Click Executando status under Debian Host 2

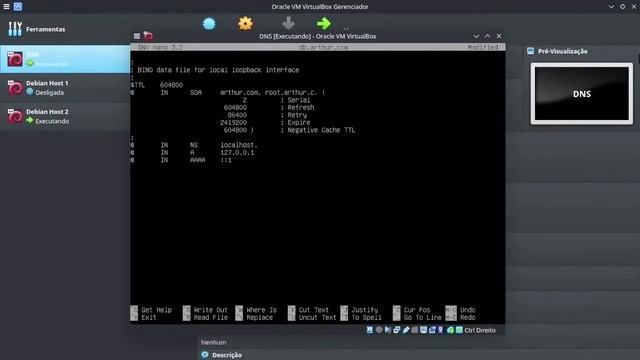pos(52,121)
